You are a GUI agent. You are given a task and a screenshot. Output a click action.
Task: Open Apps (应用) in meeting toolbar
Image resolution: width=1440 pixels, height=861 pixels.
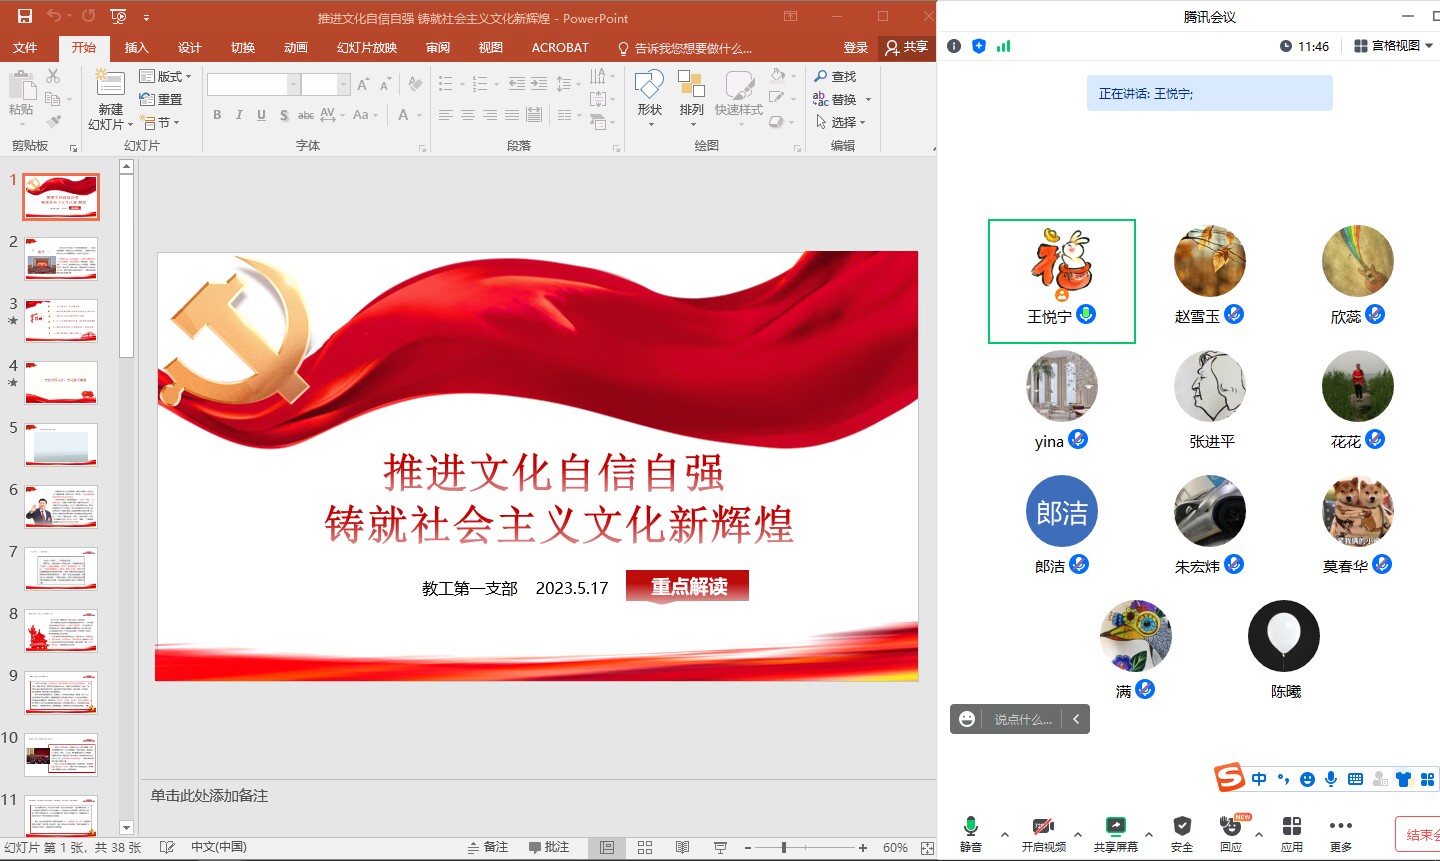[x=1292, y=832]
